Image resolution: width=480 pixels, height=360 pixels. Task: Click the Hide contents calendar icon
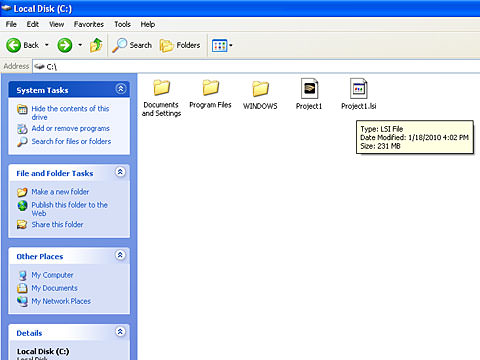[22, 109]
